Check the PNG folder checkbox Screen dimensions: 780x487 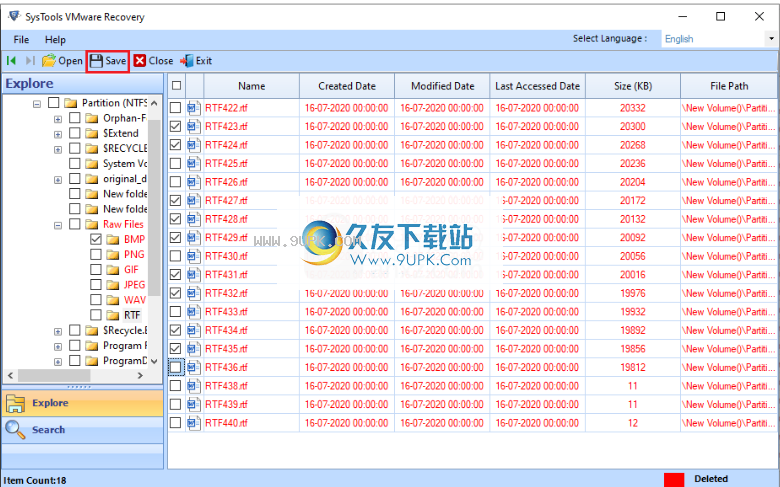pyautogui.click(x=96, y=255)
